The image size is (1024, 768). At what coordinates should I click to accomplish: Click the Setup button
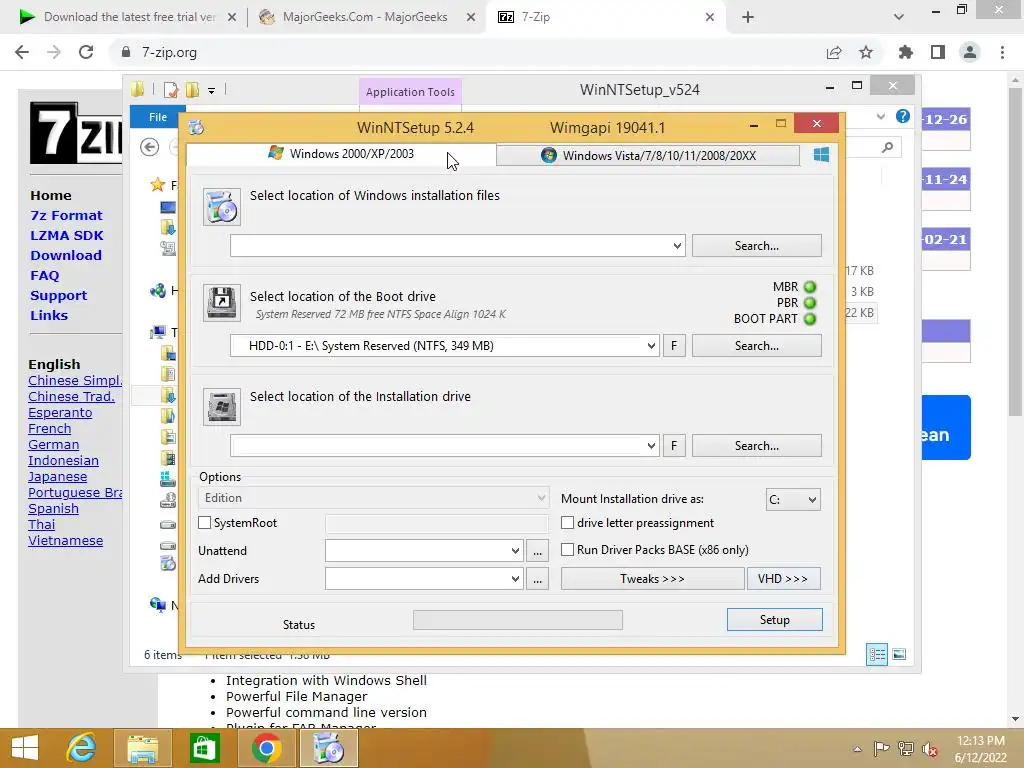click(775, 620)
